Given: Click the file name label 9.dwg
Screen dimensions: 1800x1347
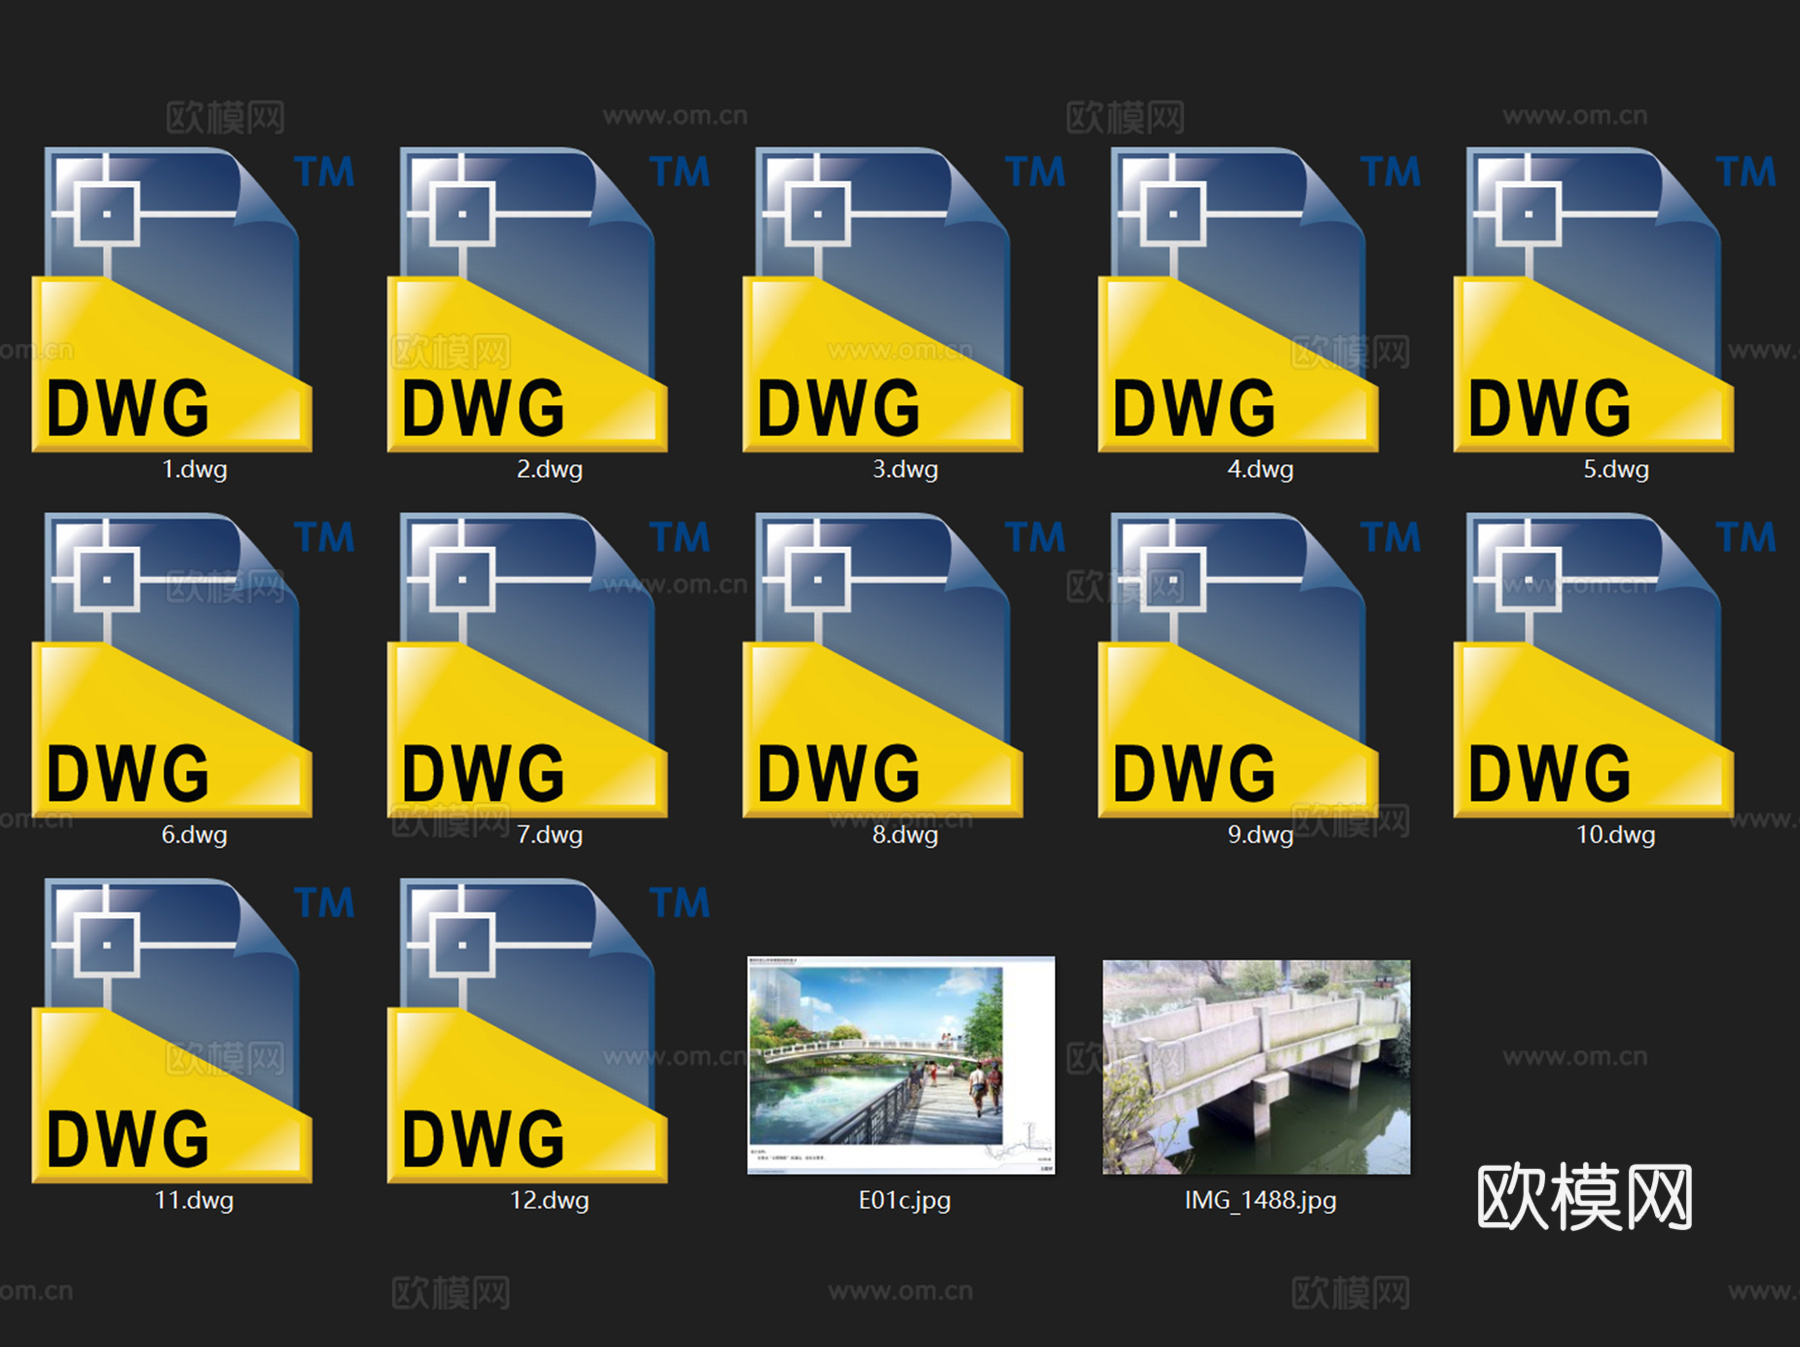Looking at the screenshot, I should point(1261,835).
